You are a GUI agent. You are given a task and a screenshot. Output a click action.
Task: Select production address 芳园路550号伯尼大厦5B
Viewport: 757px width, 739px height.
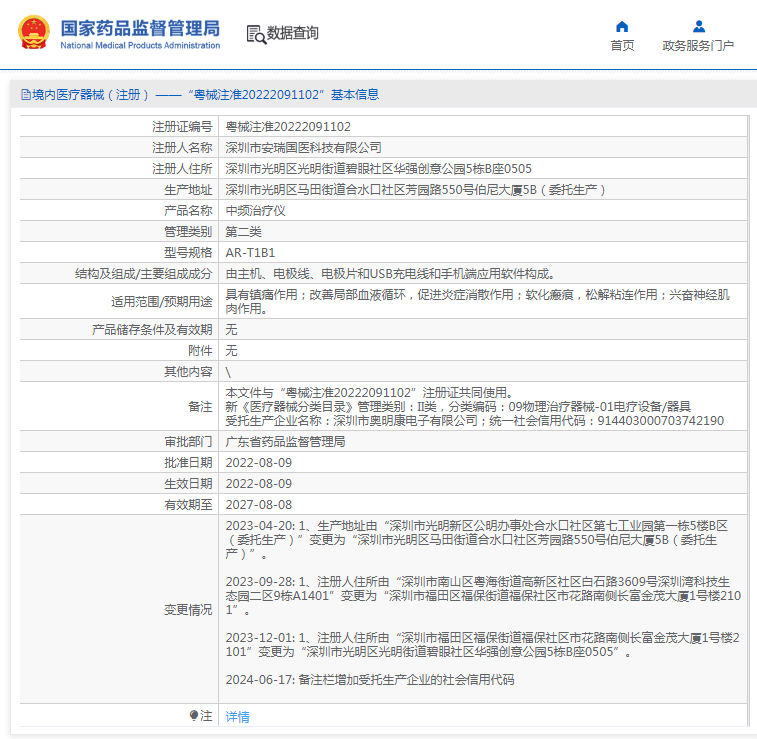[415, 190]
